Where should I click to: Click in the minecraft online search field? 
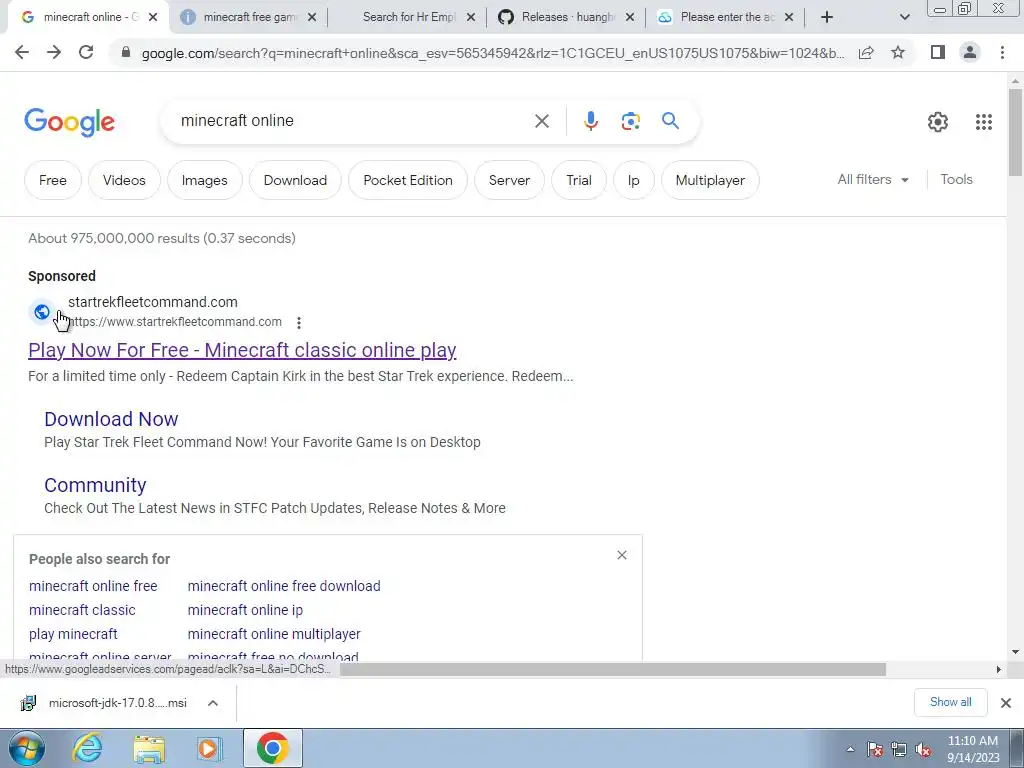[353, 121]
